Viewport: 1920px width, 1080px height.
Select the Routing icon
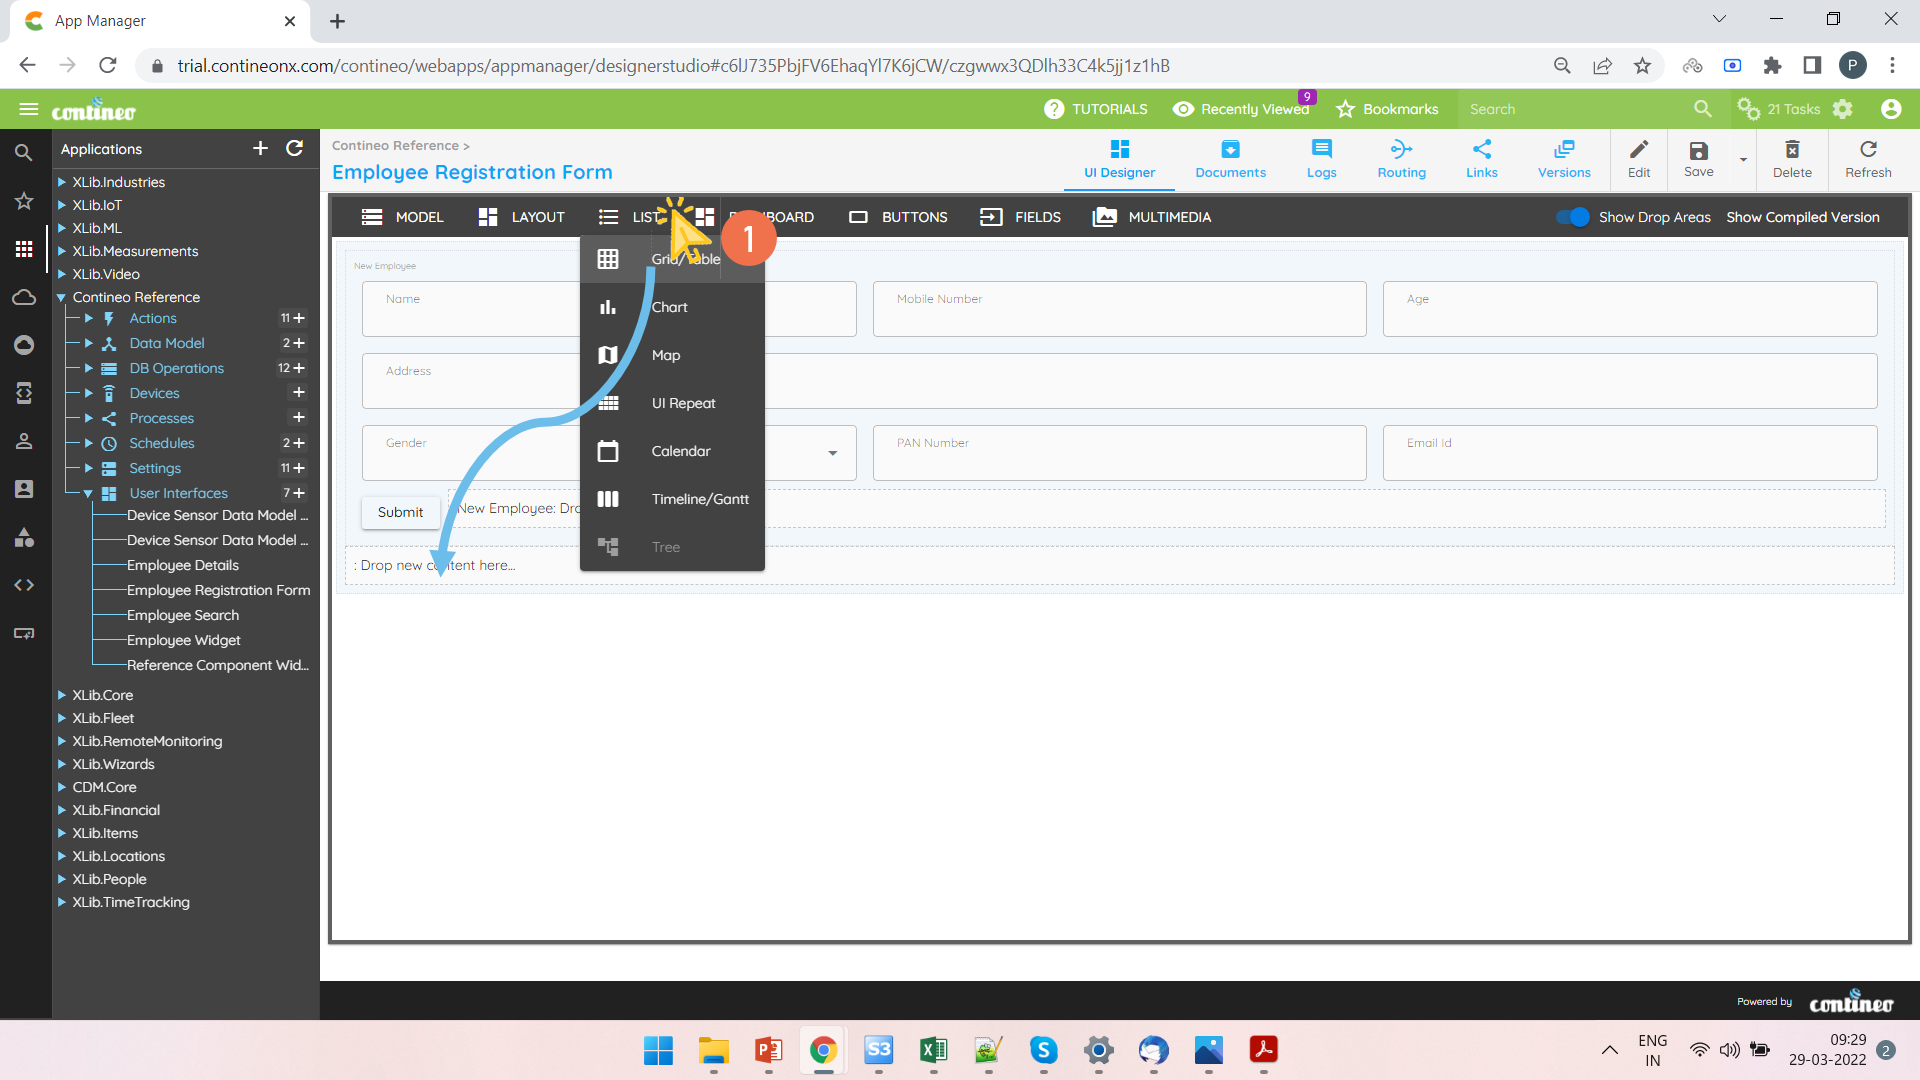point(1400,158)
